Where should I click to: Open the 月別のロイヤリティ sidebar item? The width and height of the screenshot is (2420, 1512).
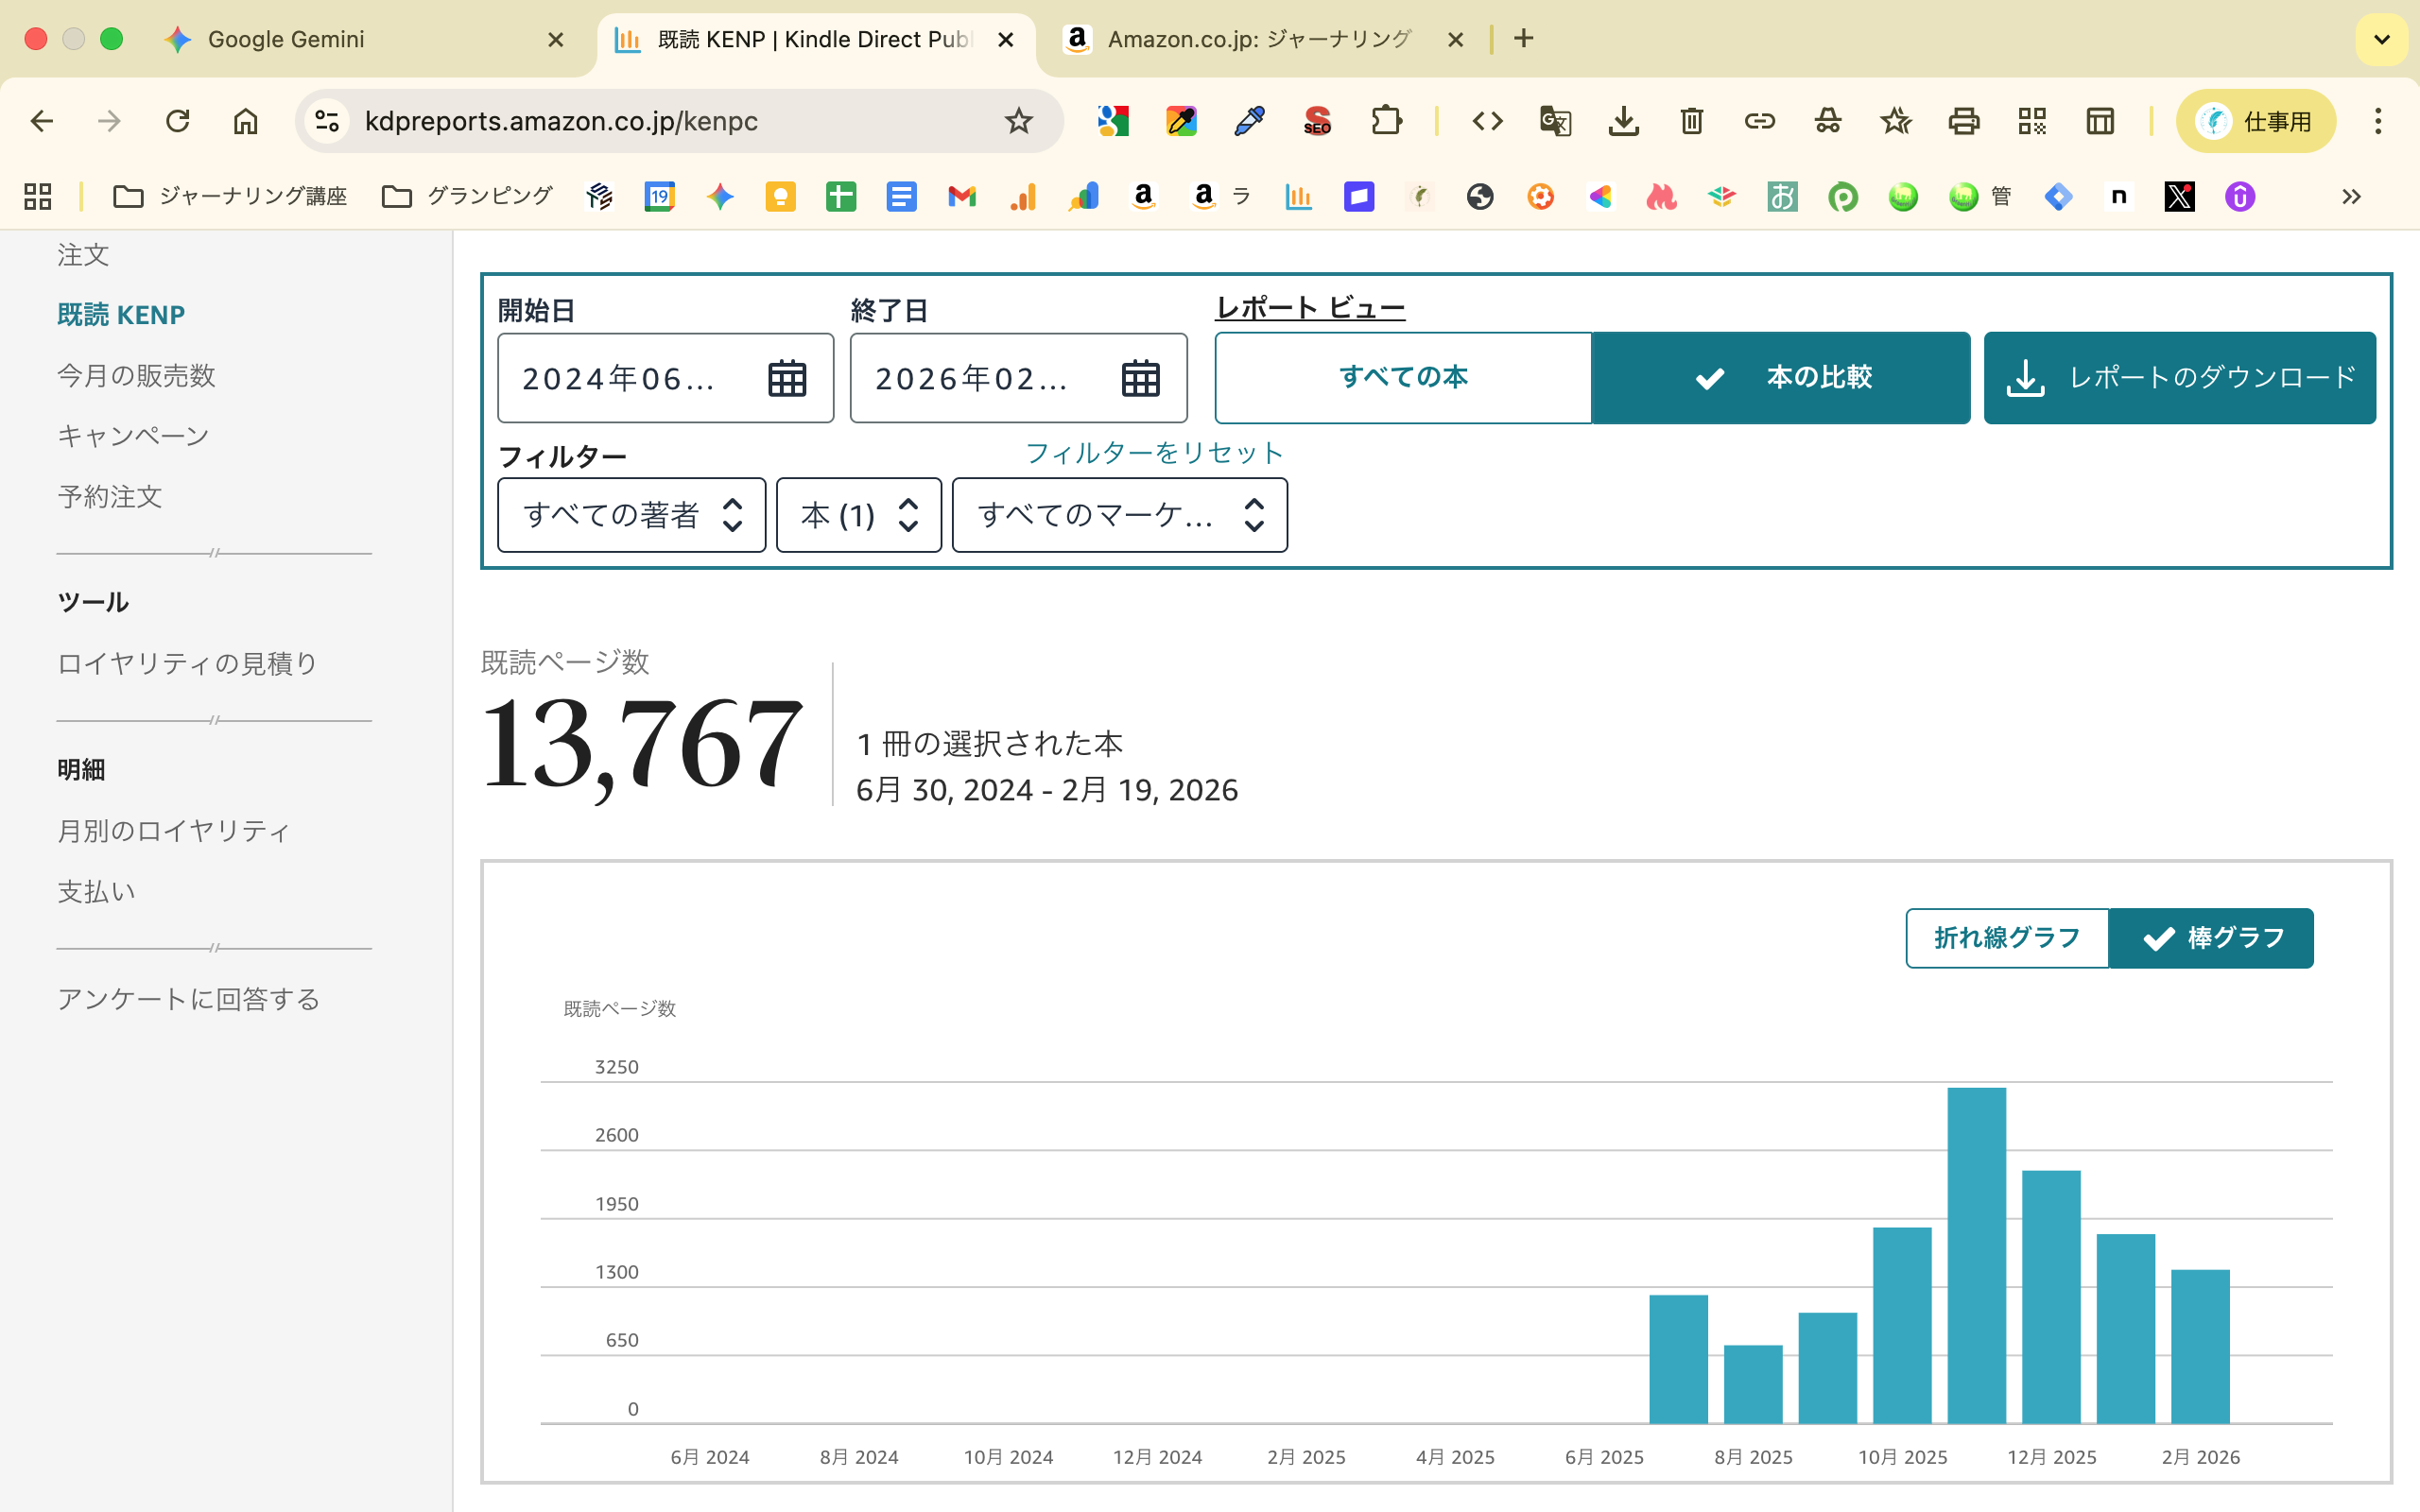click(173, 830)
